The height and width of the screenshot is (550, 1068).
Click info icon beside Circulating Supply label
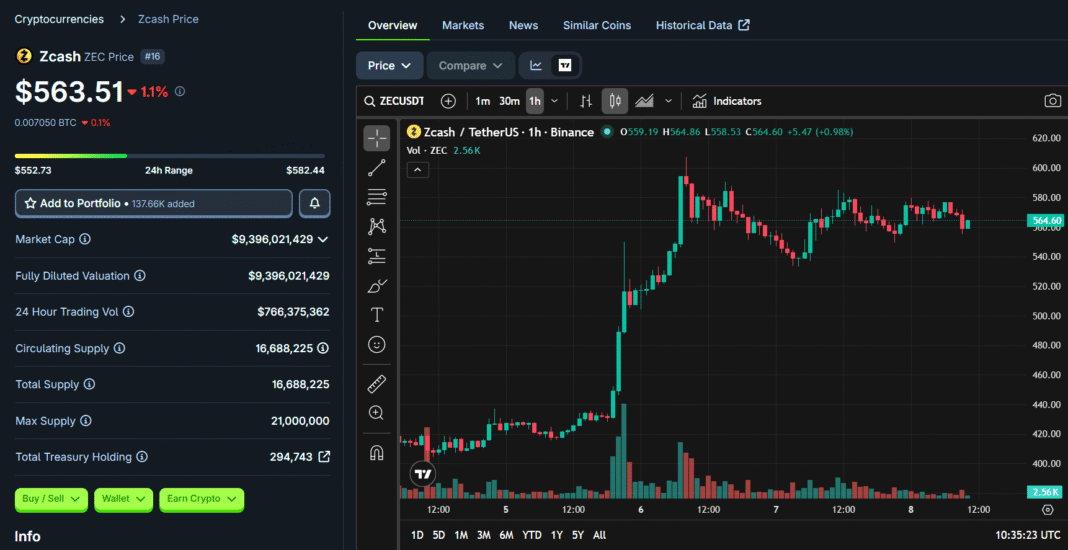(x=119, y=348)
